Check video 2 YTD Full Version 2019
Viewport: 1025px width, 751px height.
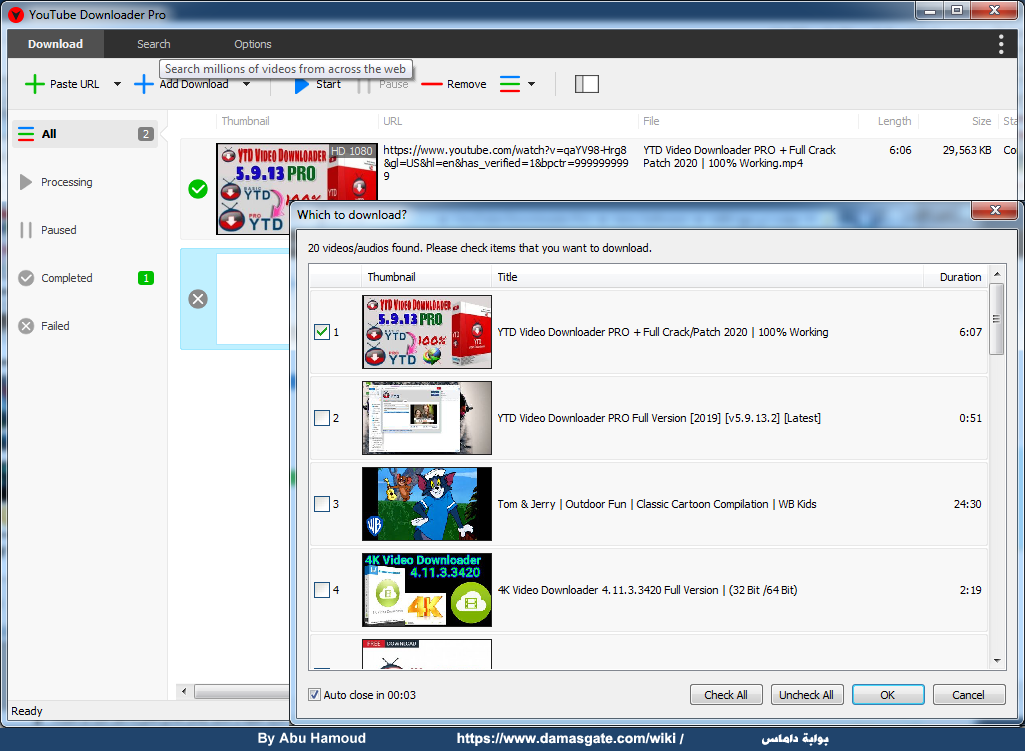click(322, 418)
